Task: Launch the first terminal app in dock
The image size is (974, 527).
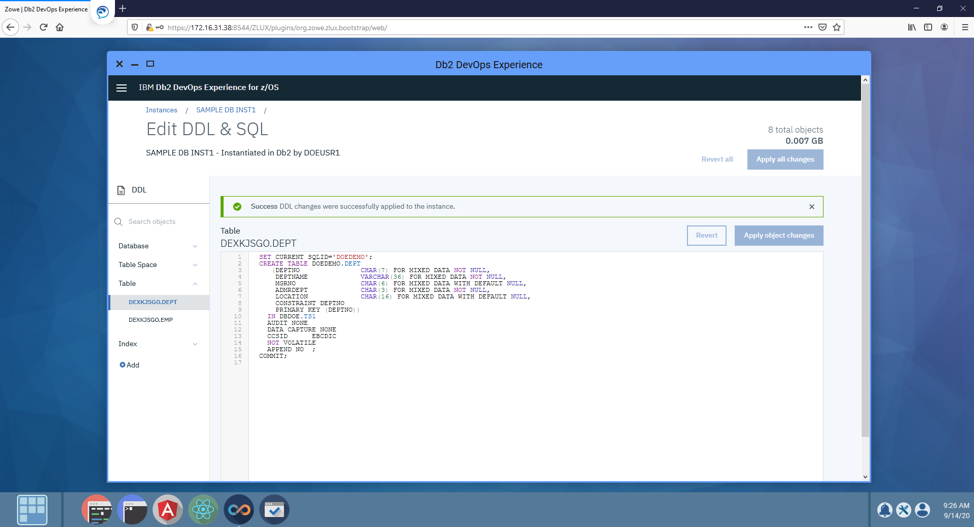Action: click(97, 510)
